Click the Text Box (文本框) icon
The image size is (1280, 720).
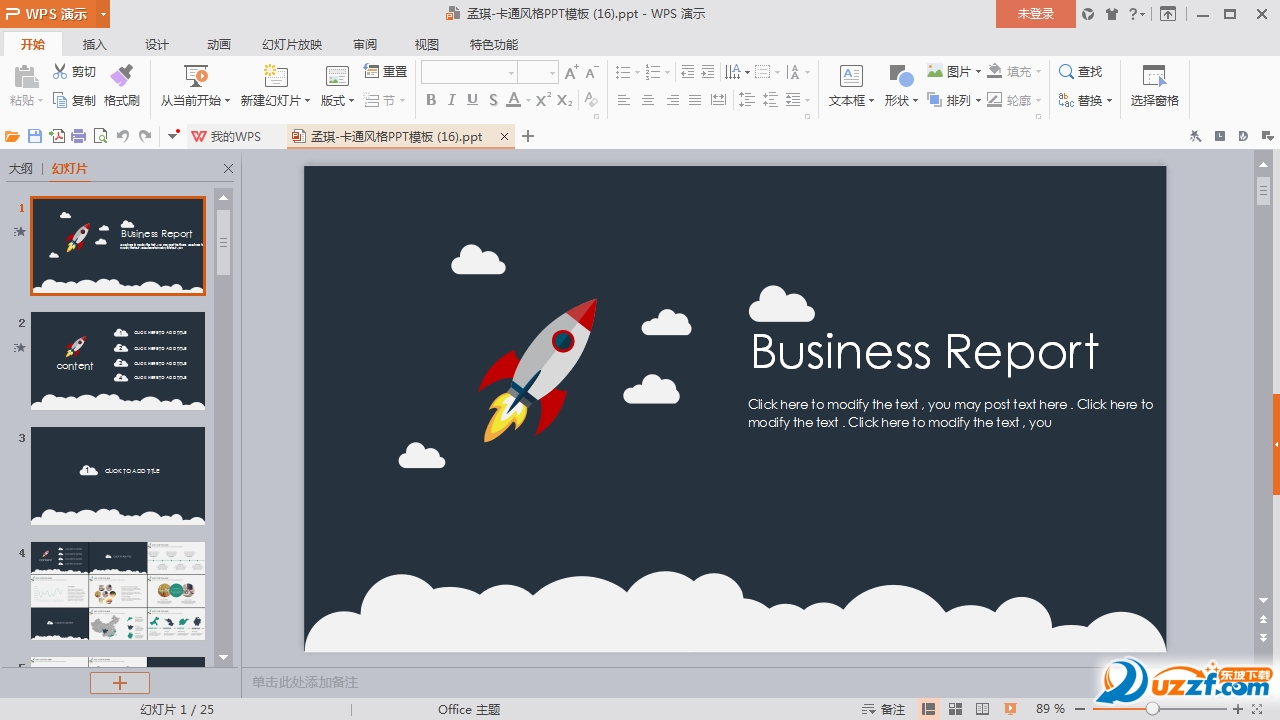(851, 76)
